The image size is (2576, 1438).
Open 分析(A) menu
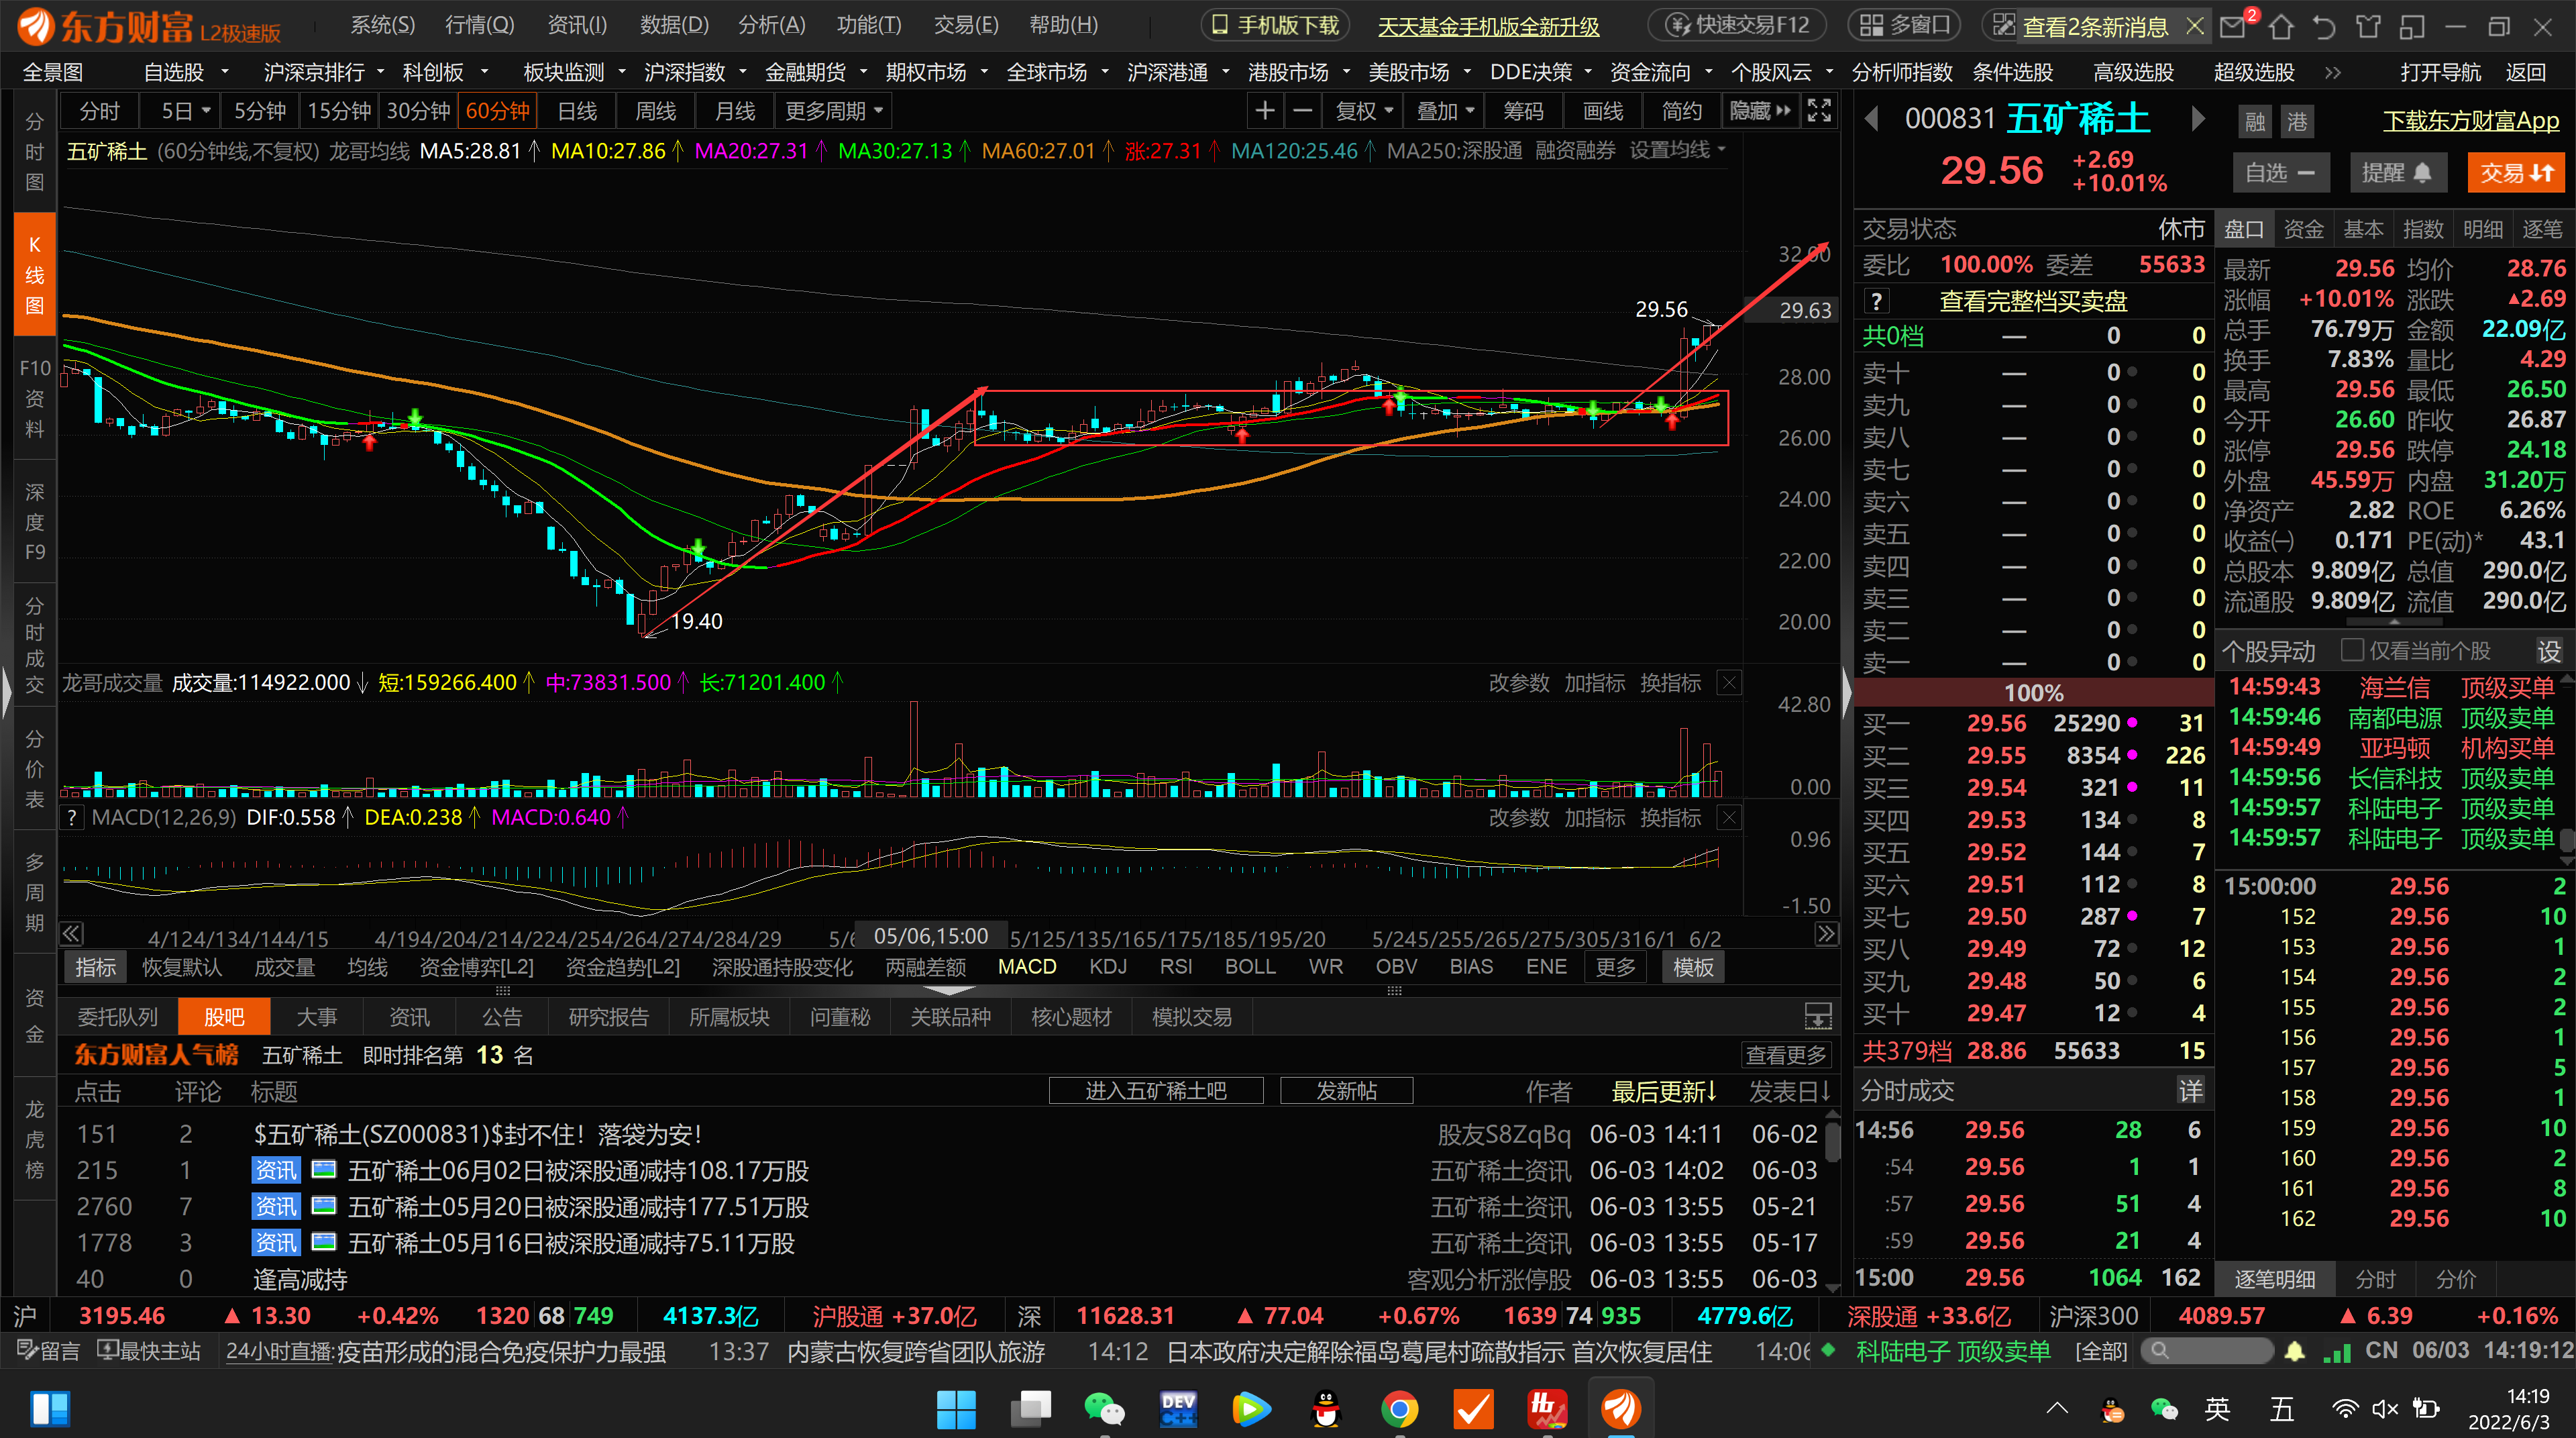pyautogui.click(x=771, y=25)
